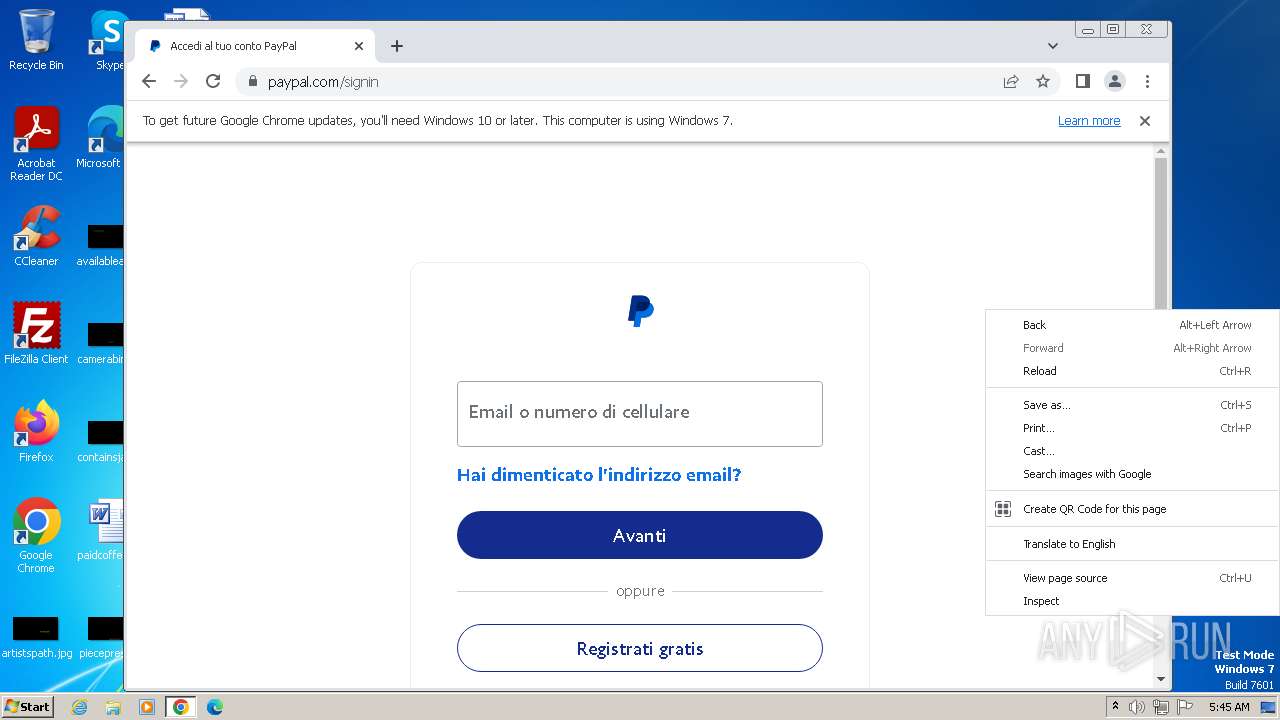Open Chrome profile avatar icon
This screenshot has height=720, width=1280.
1115,82
